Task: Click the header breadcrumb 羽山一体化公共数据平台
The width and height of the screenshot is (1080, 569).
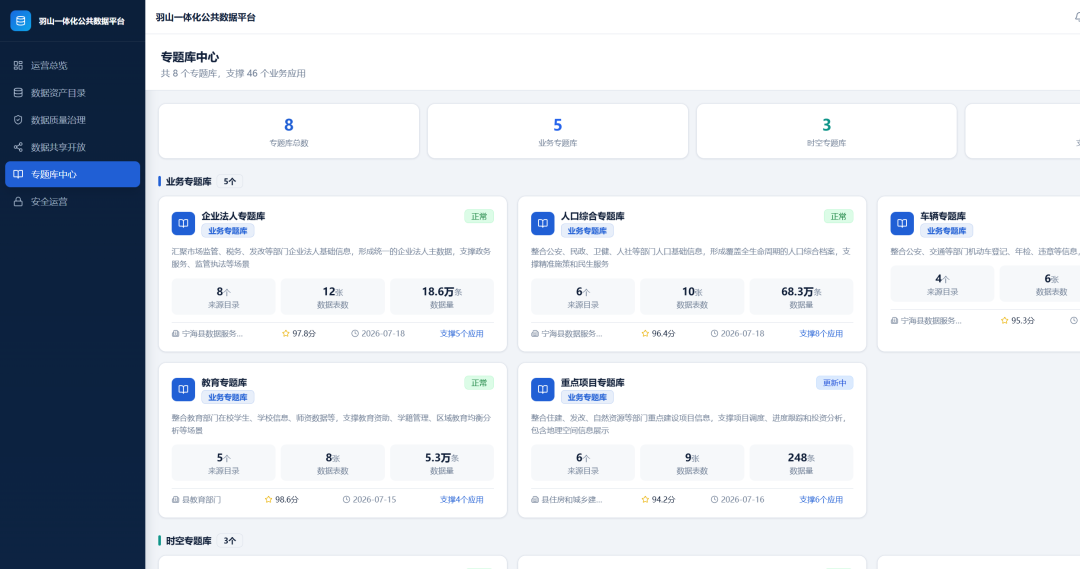Action: (205, 17)
